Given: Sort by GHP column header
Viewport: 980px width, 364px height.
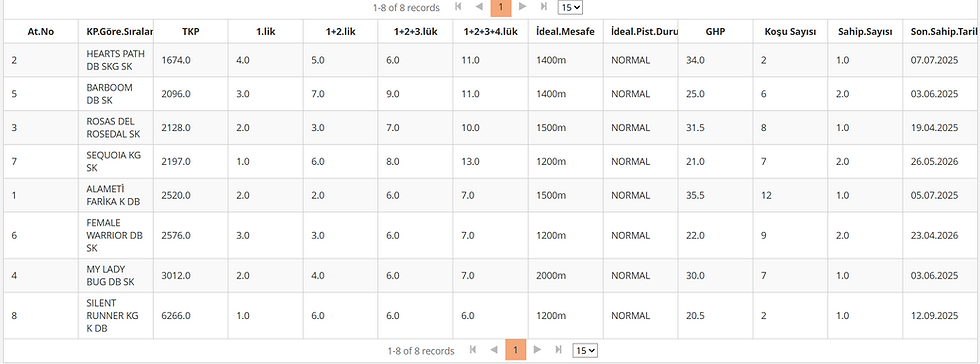Looking at the screenshot, I should click(716, 32).
